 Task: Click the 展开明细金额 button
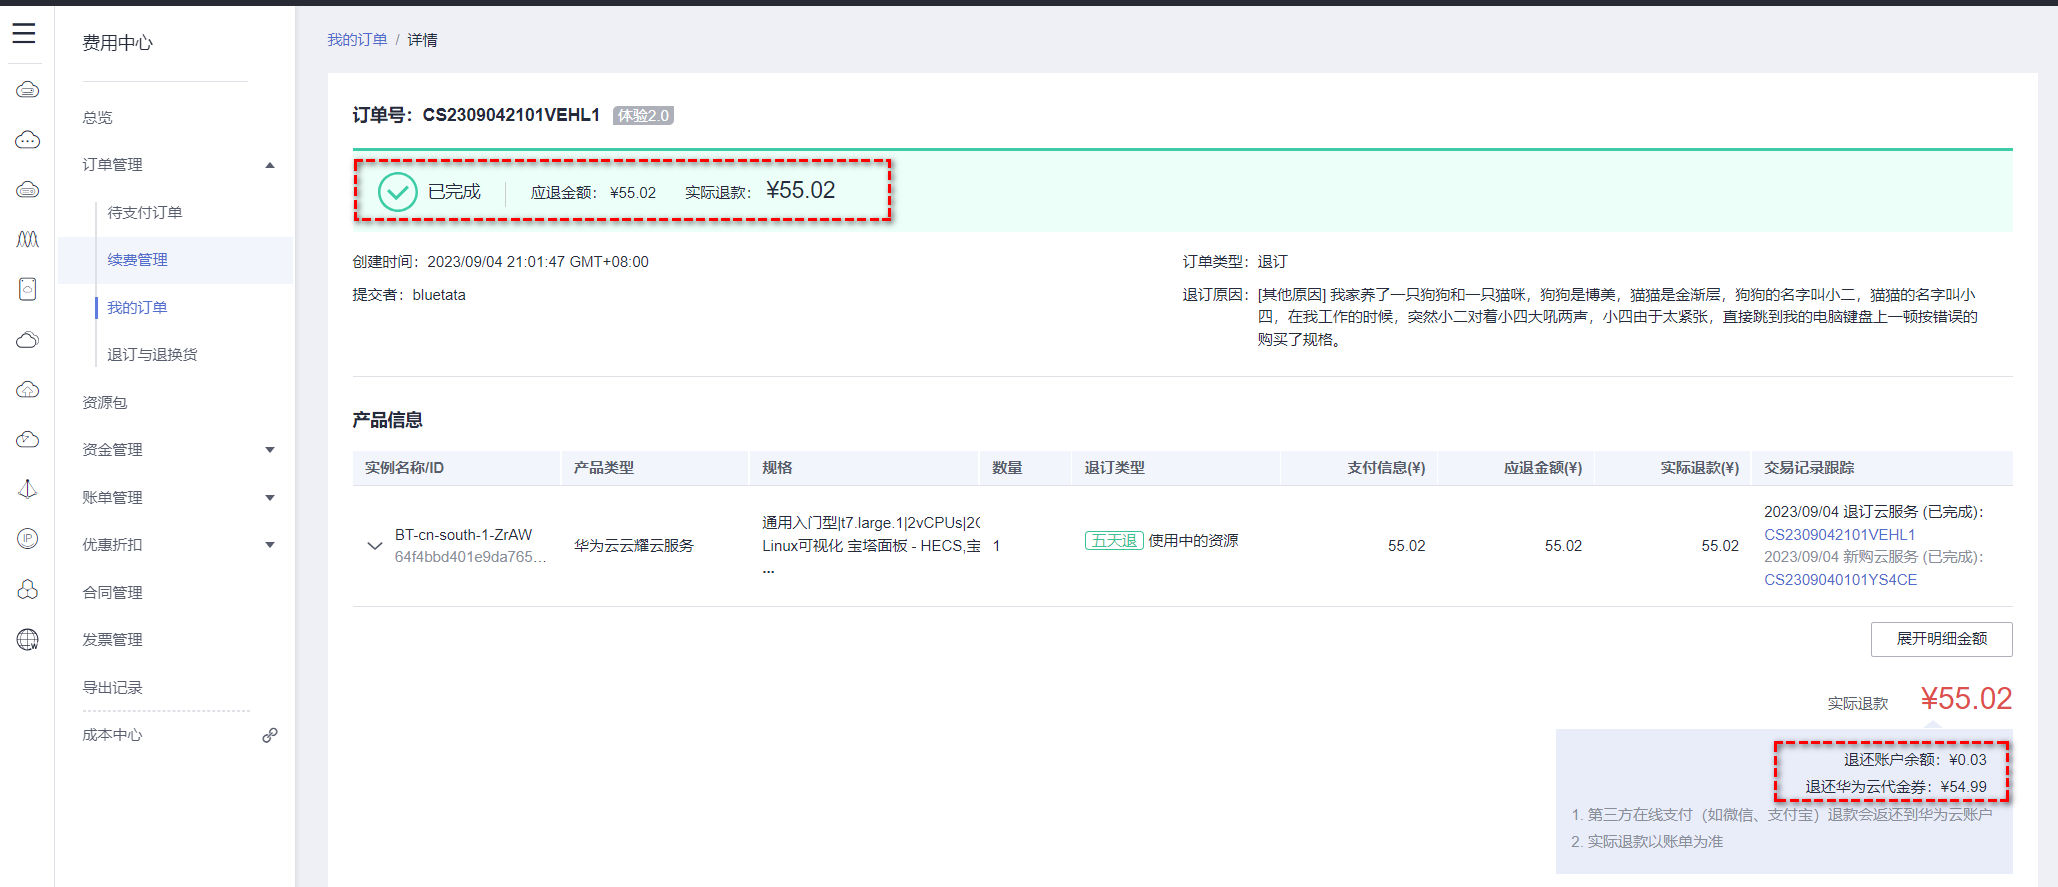click(x=1942, y=639)
